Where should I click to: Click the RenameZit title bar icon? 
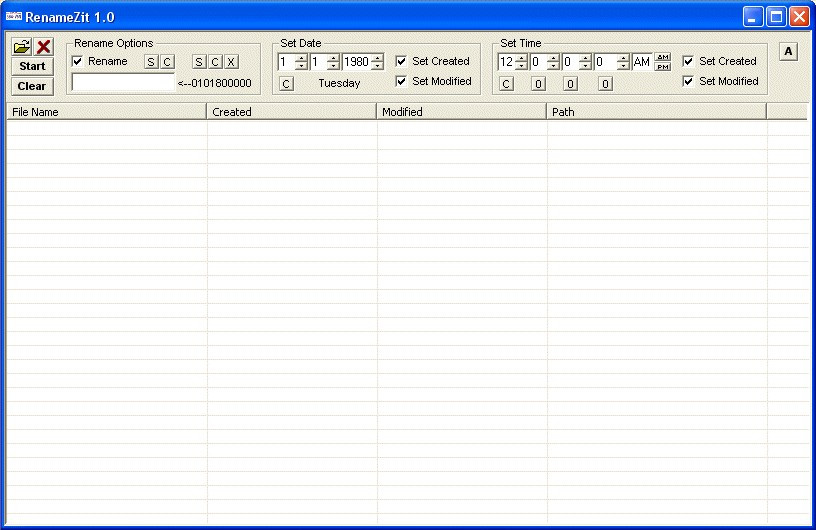[x=14, y=17]
